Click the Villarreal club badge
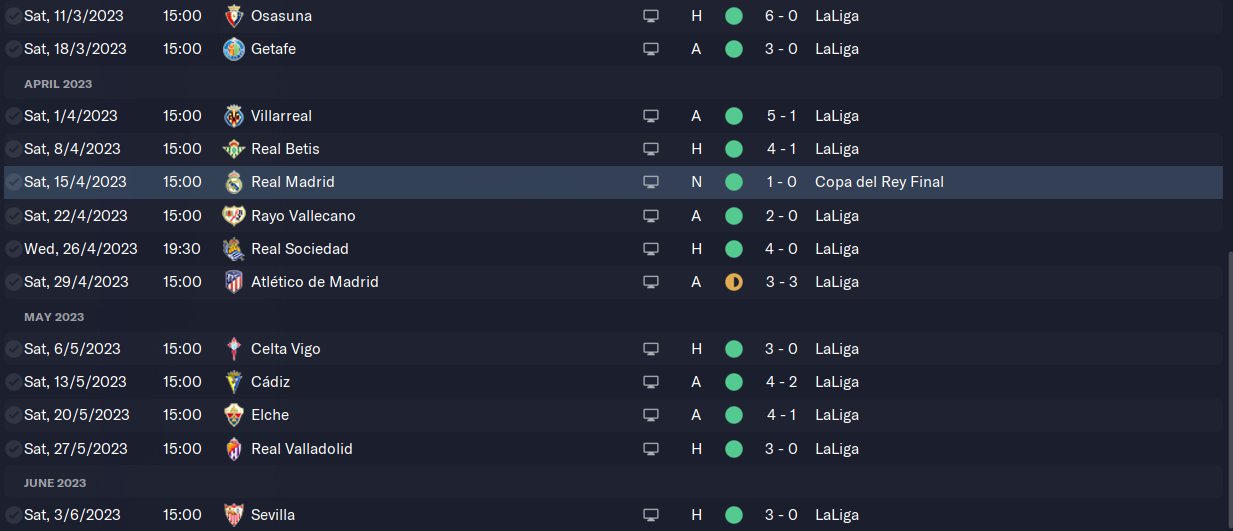Image resolution: width=1233 pixels, height=531 pixels. click(x=233, y=116)
